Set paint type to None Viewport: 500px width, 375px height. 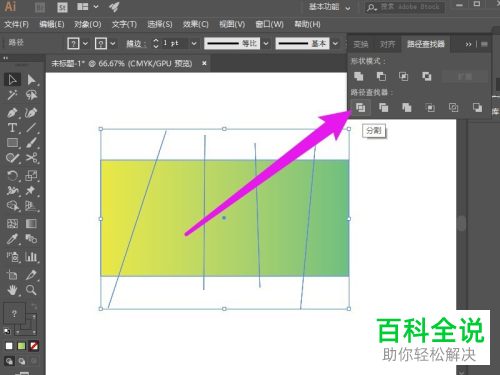click(x=34, y=346)
